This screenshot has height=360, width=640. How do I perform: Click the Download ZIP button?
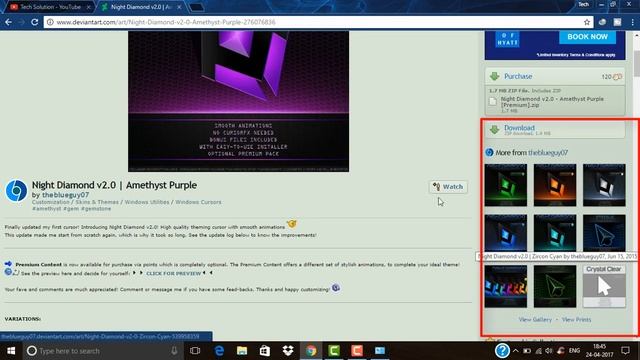tap(555, 130)
